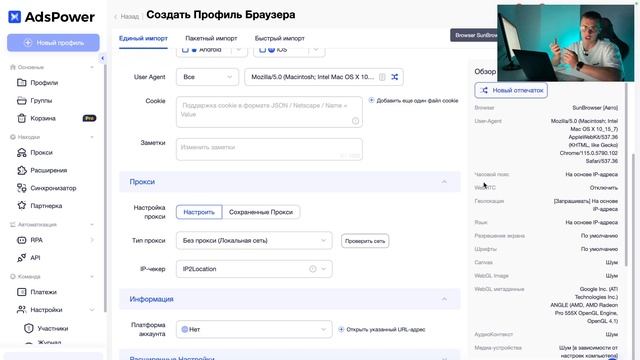Viewport: 640px width, 360px height.
Task: Collapse the Основные sidebar section
Action: (92, 67)
